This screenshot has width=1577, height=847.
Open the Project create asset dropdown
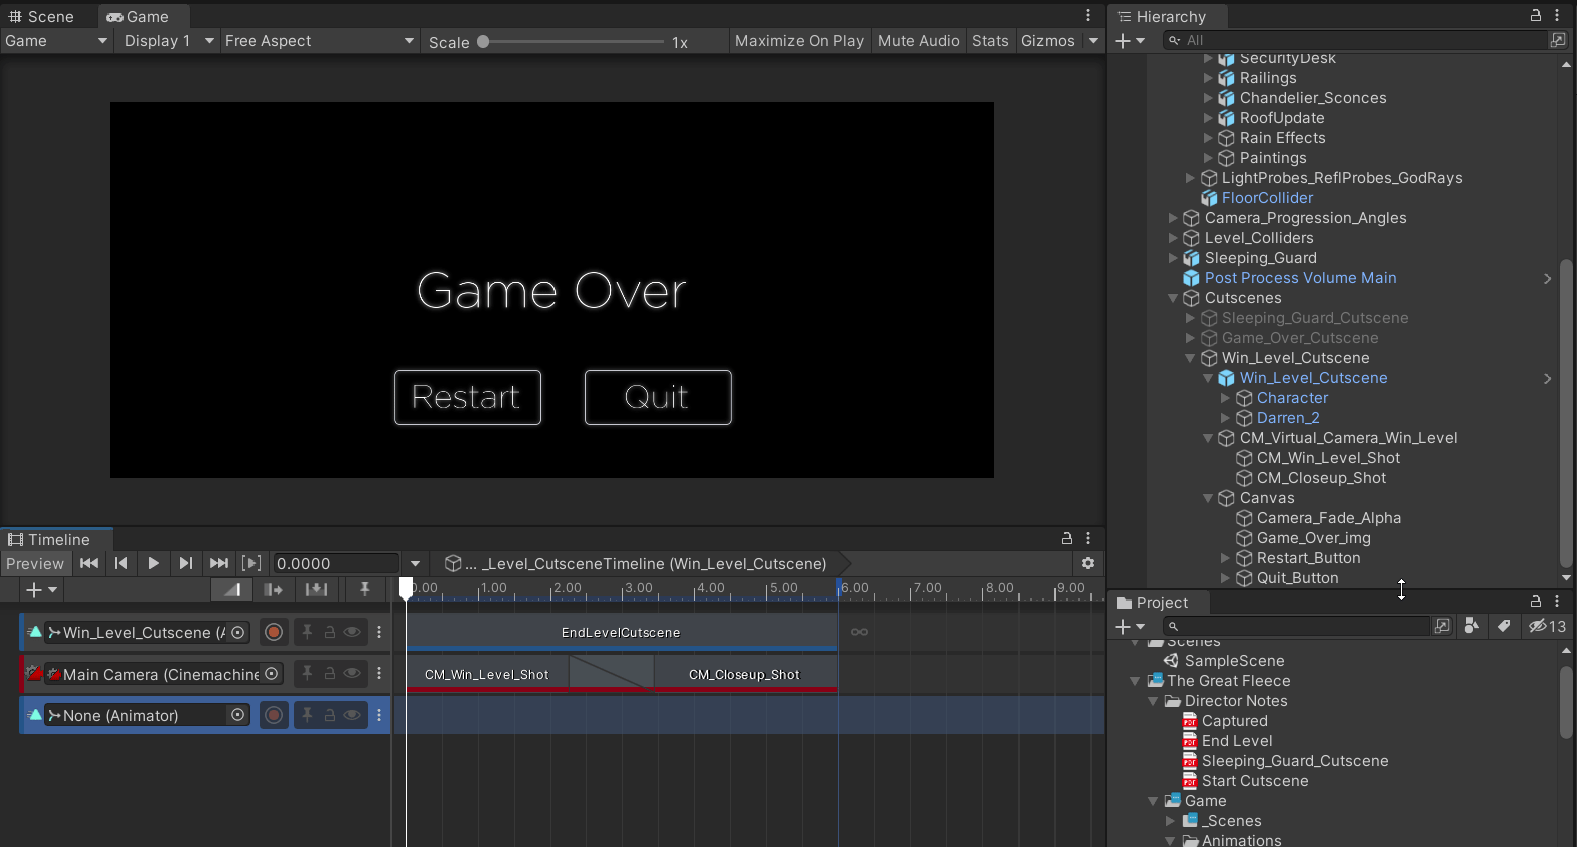1130,626
